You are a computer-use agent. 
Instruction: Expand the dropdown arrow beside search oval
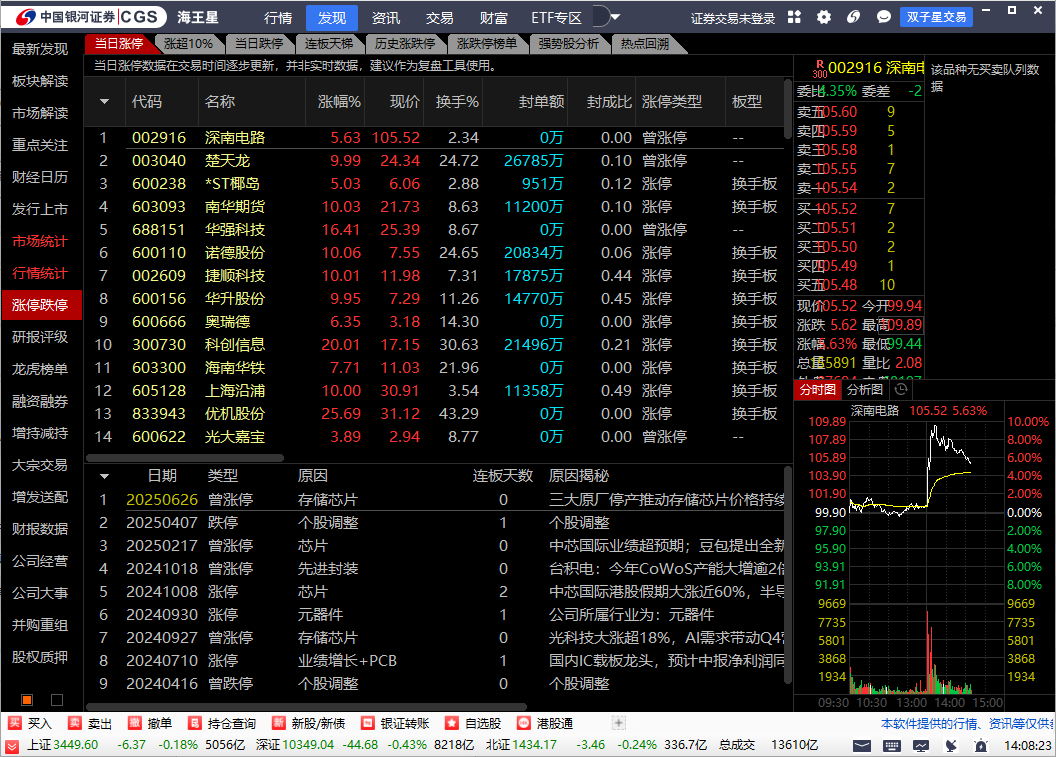pyautogui.click(x=616, y=17)
